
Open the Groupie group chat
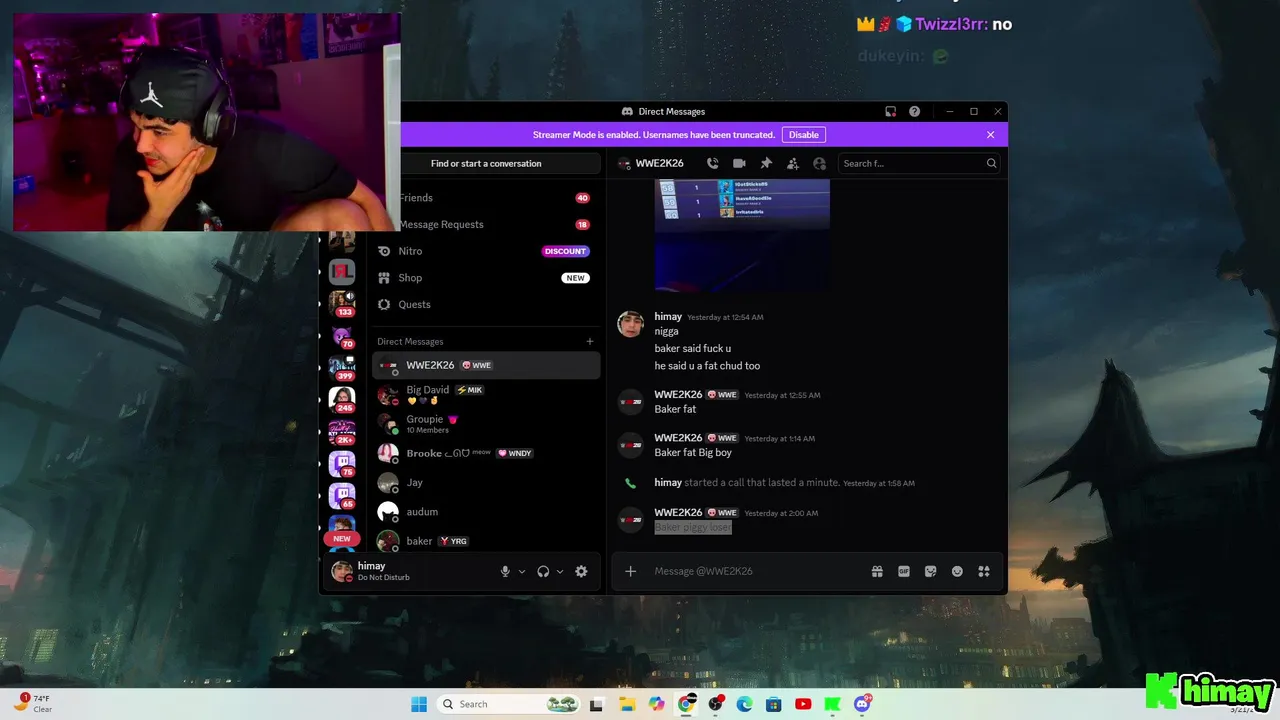(x=487, y=424)
